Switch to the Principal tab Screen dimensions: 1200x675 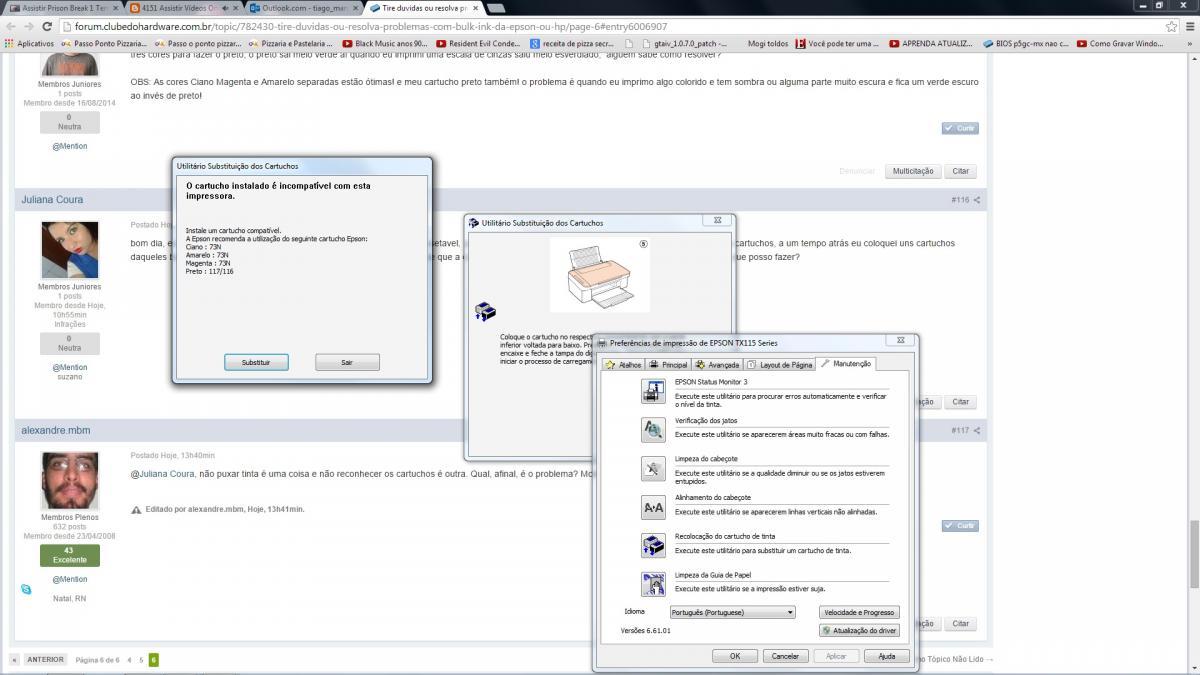pyautogui.click(x=669, y=365)
